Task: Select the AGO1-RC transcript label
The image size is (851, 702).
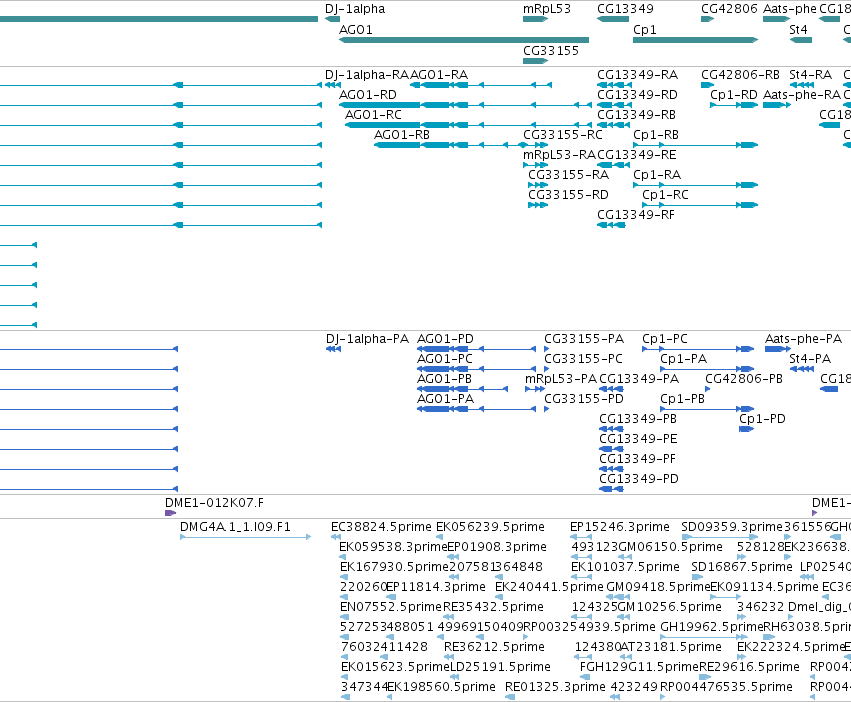Action: [x=373, y=115]
